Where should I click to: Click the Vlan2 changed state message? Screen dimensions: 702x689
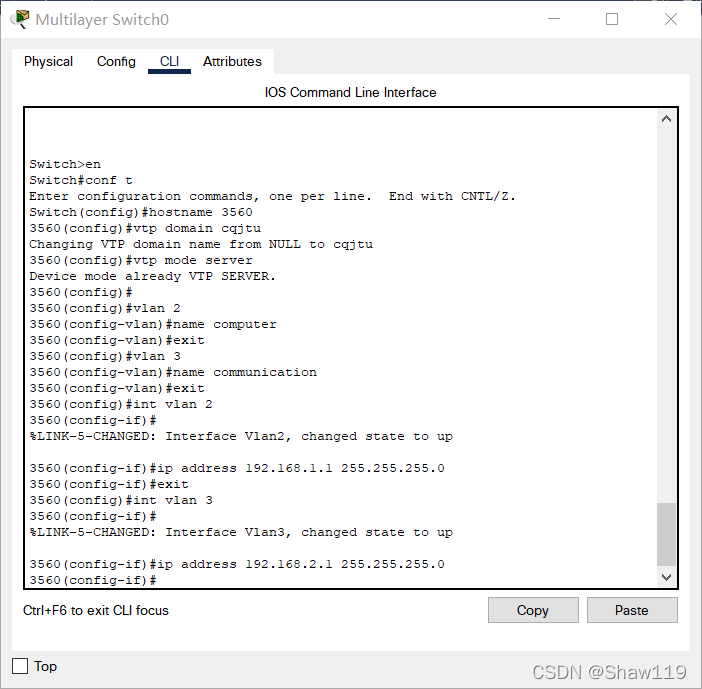coord(241,437)
